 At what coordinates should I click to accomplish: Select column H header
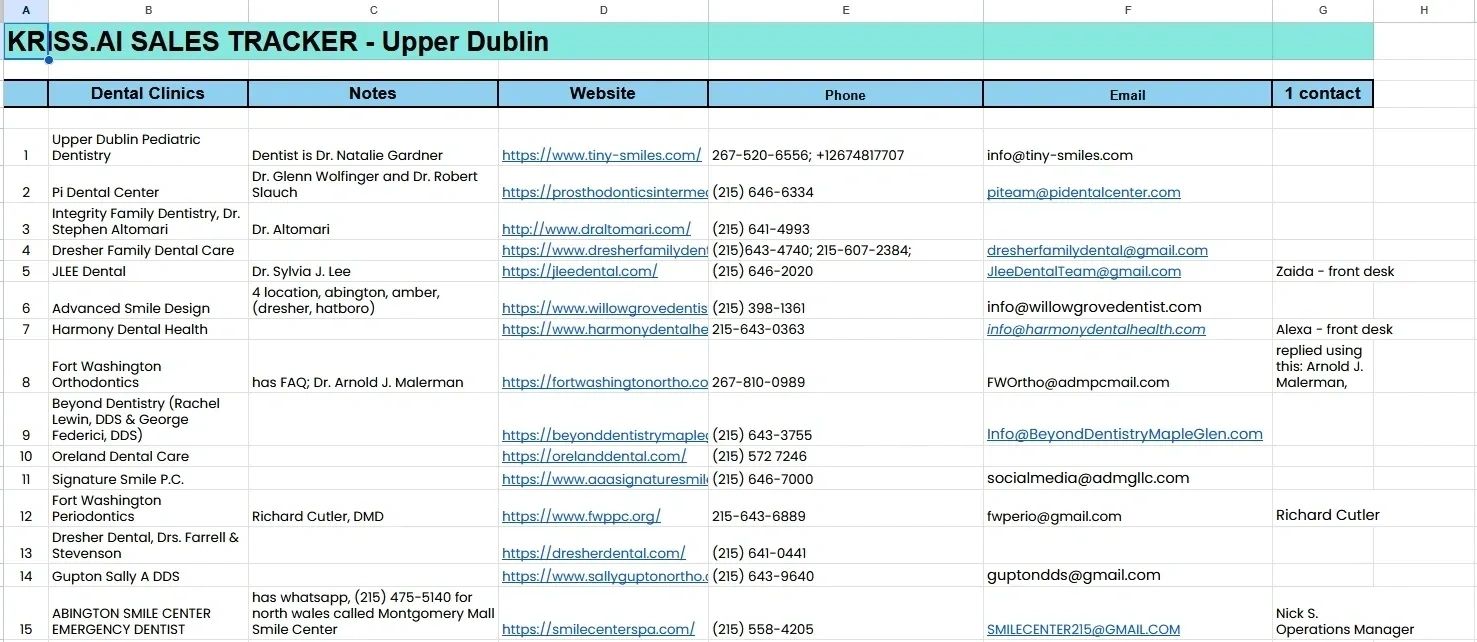click(x=1424, y=10)
